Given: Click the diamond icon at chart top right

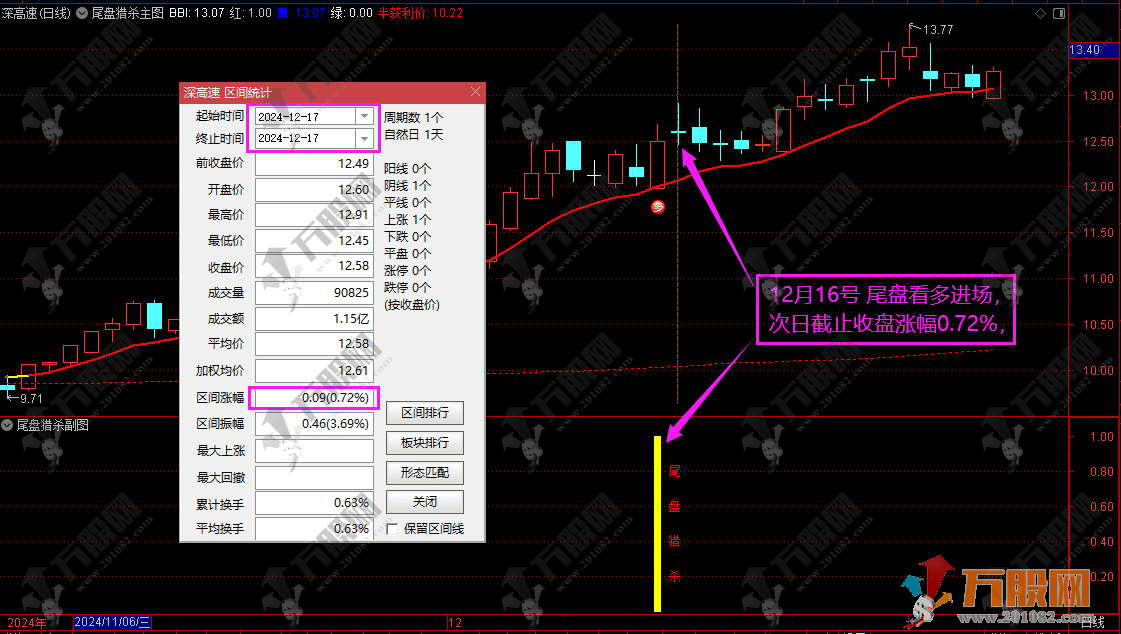Looking at the screenshot, I should 1040,14.
